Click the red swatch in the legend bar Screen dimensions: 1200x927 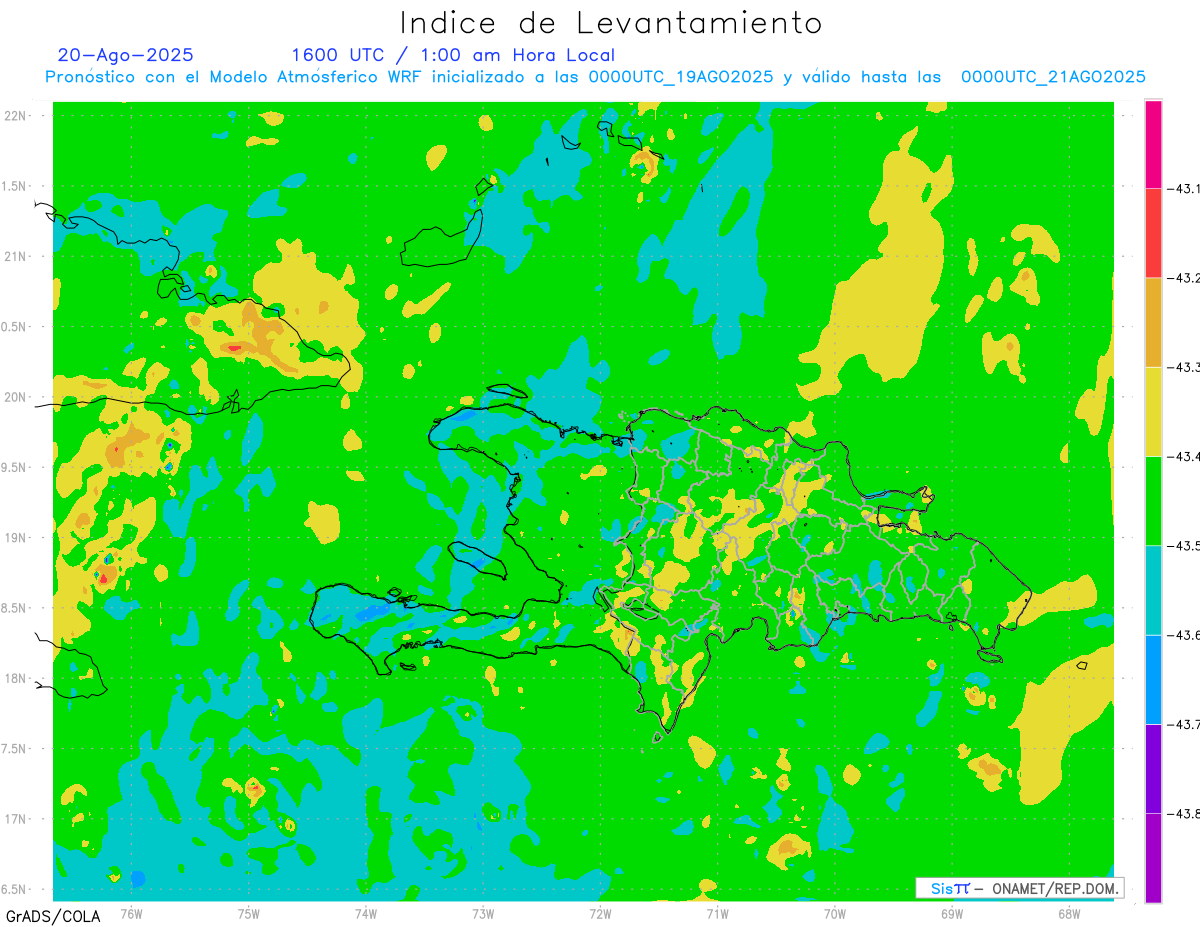[x=1153, y=232]
